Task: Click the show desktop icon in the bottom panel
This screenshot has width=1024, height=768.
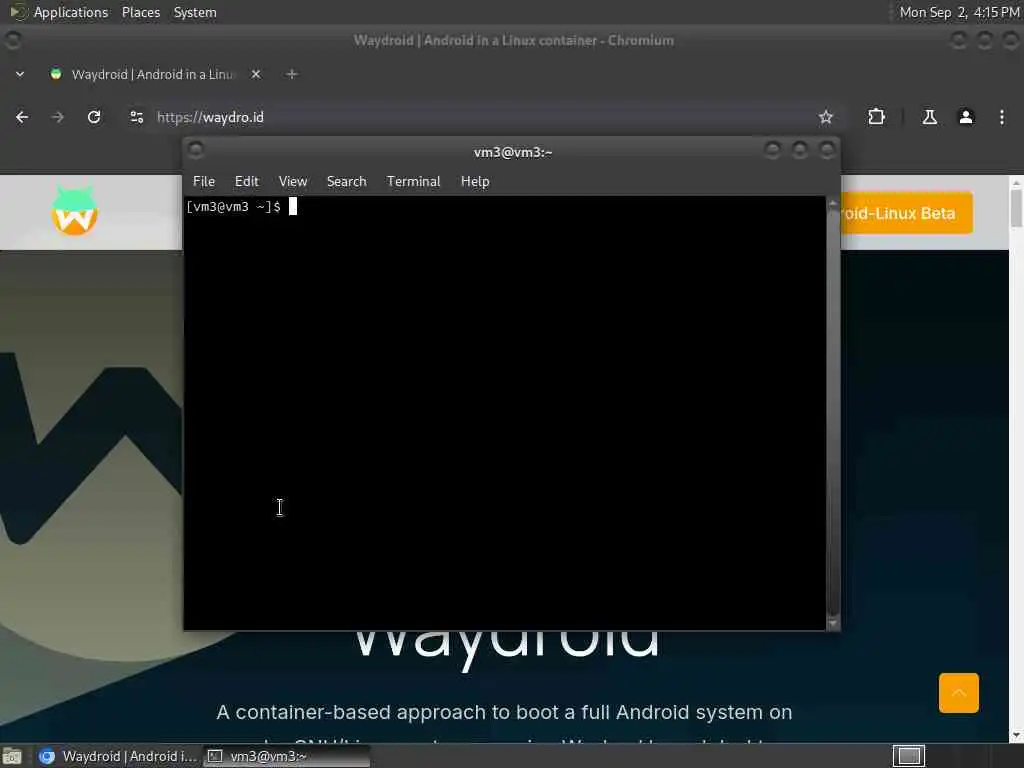Action: click(x=12, y=757)
